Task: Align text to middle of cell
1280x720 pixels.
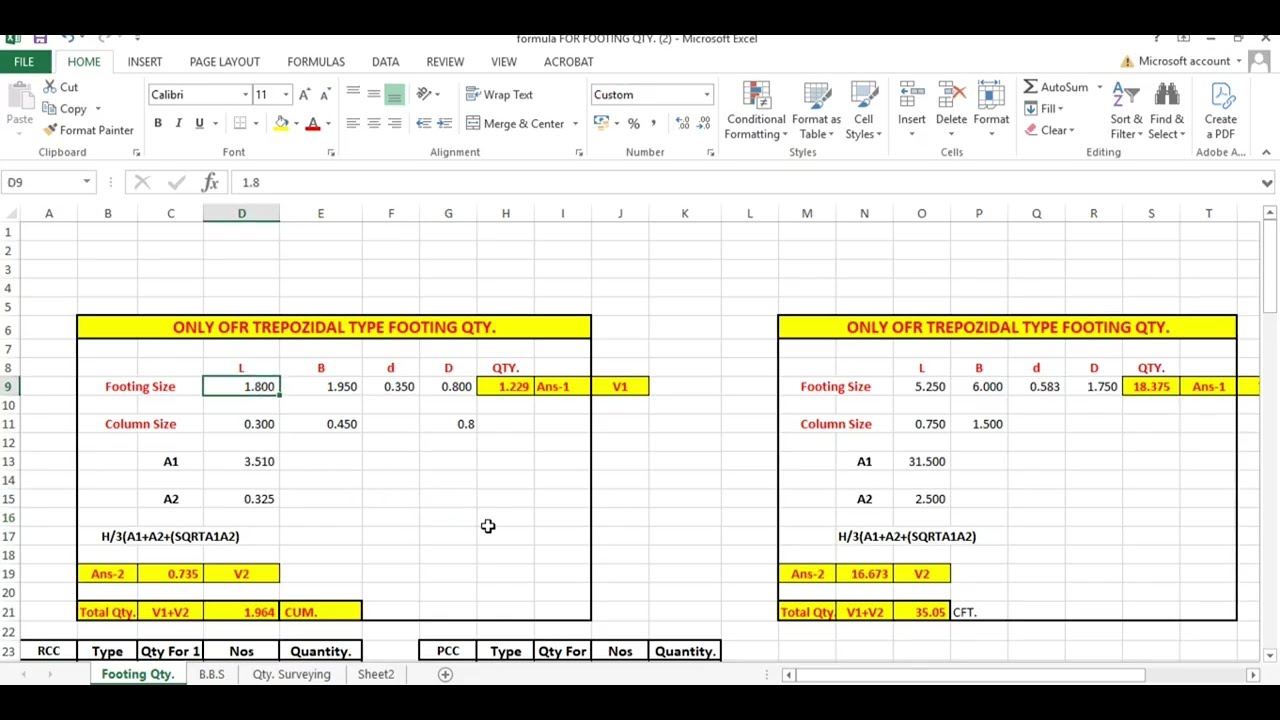Action: click(373, 94)
